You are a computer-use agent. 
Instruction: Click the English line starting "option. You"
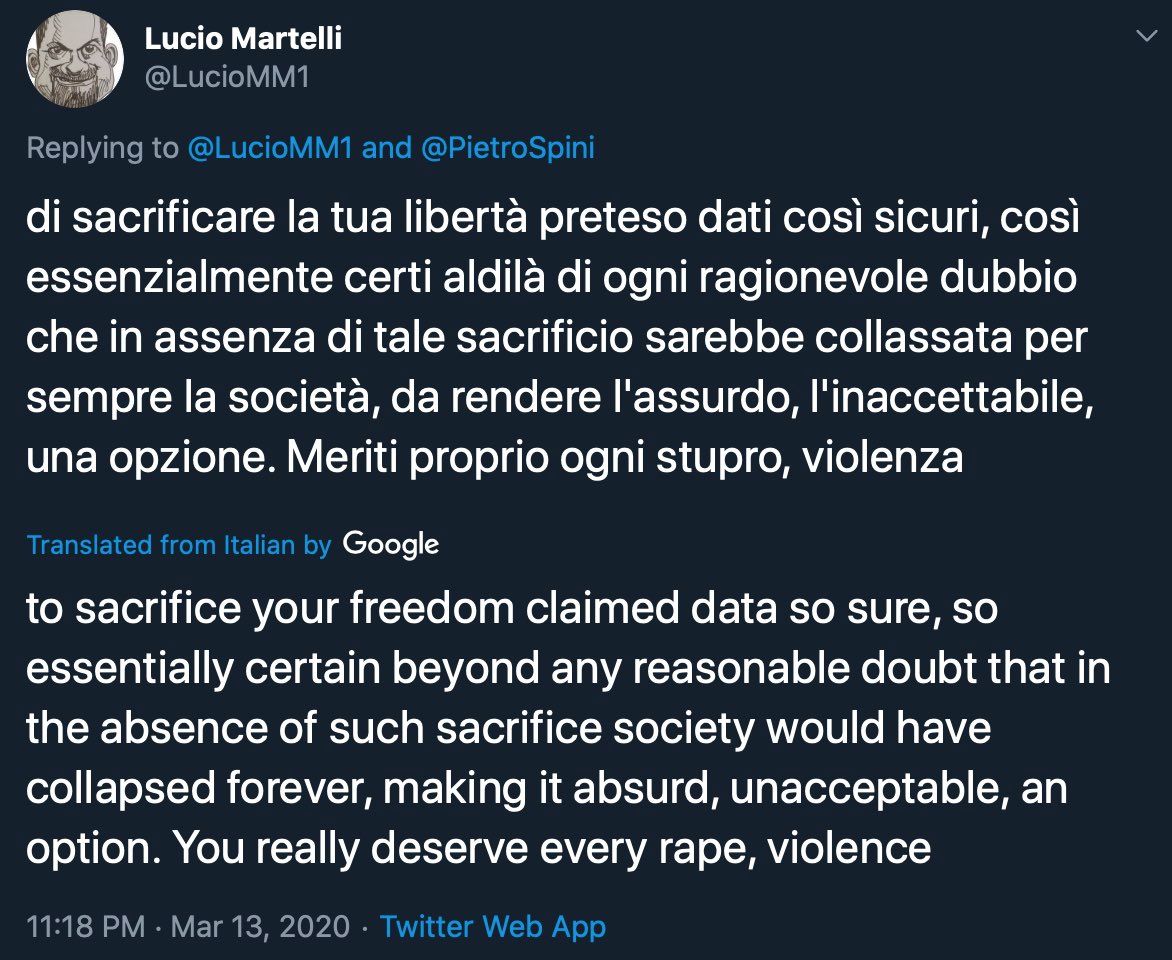pyautogui.click(x=478, y=849)
